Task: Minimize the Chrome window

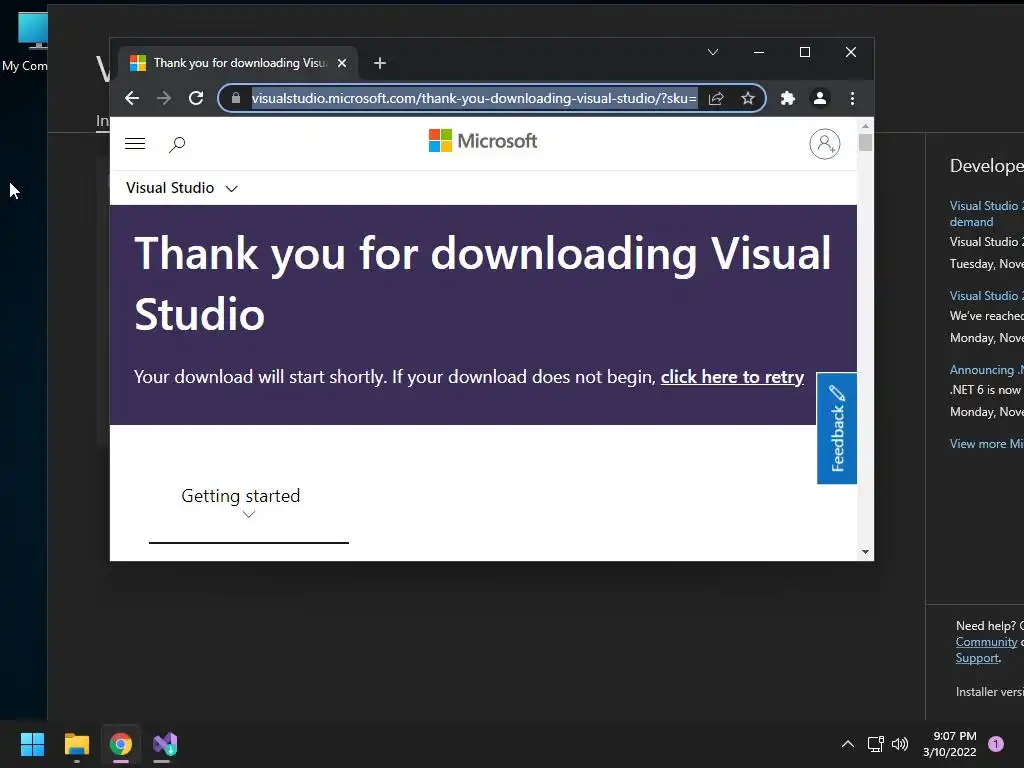Action: pyautogui.click(x=759, y=52)
